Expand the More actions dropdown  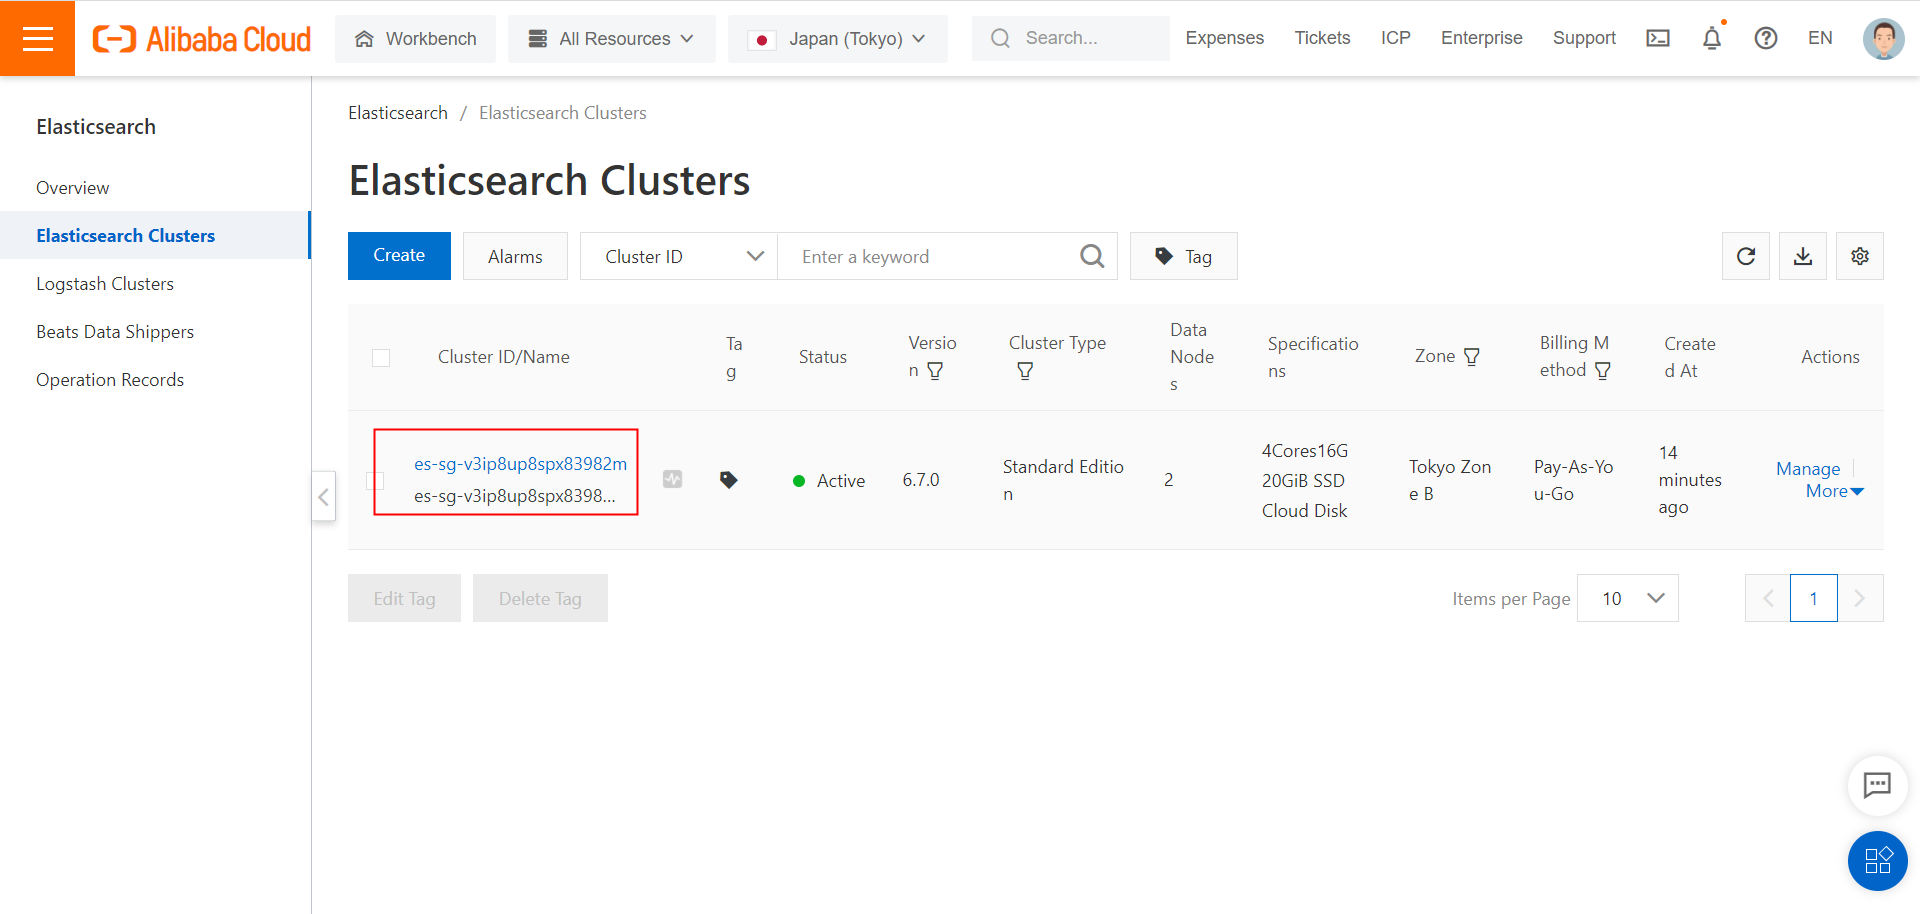coord(1834,491)
